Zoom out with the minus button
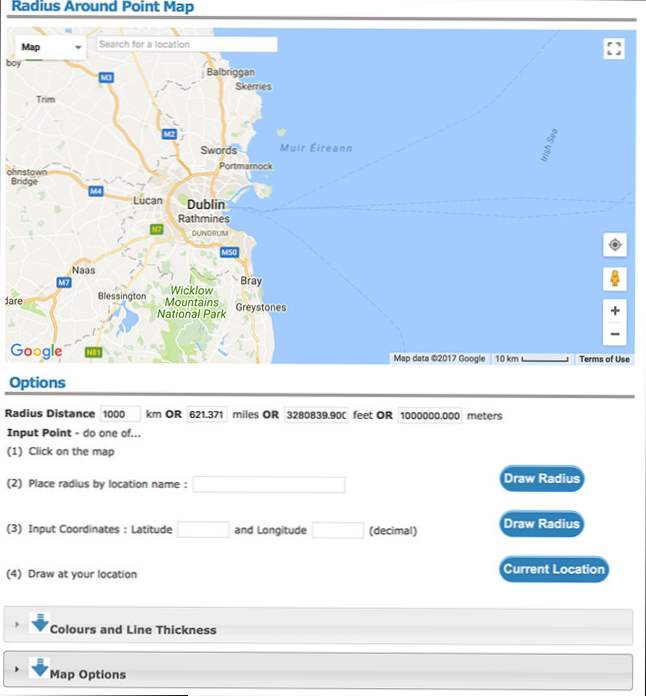This screenshot has width=646, height=696. (x=615, y=335)
